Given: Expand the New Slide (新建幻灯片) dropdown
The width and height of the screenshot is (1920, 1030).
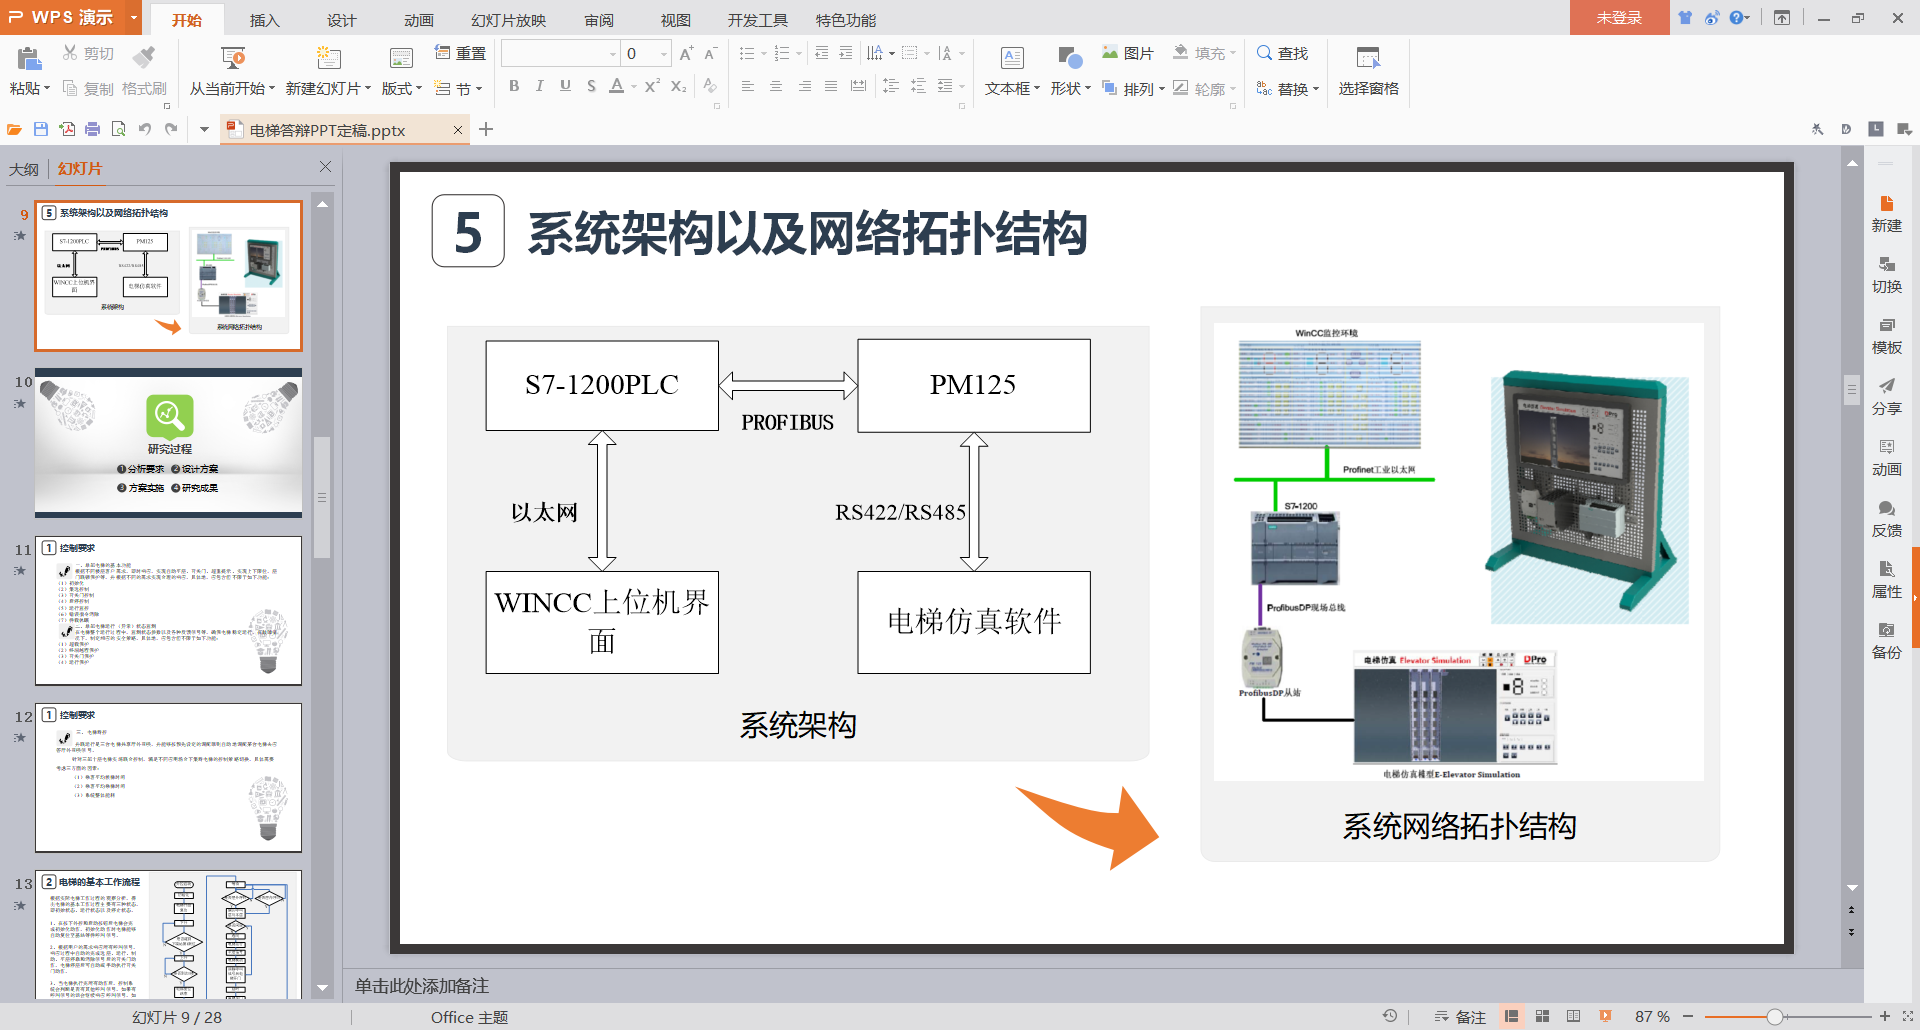Looking at the screenshot, I should [368, 89].
